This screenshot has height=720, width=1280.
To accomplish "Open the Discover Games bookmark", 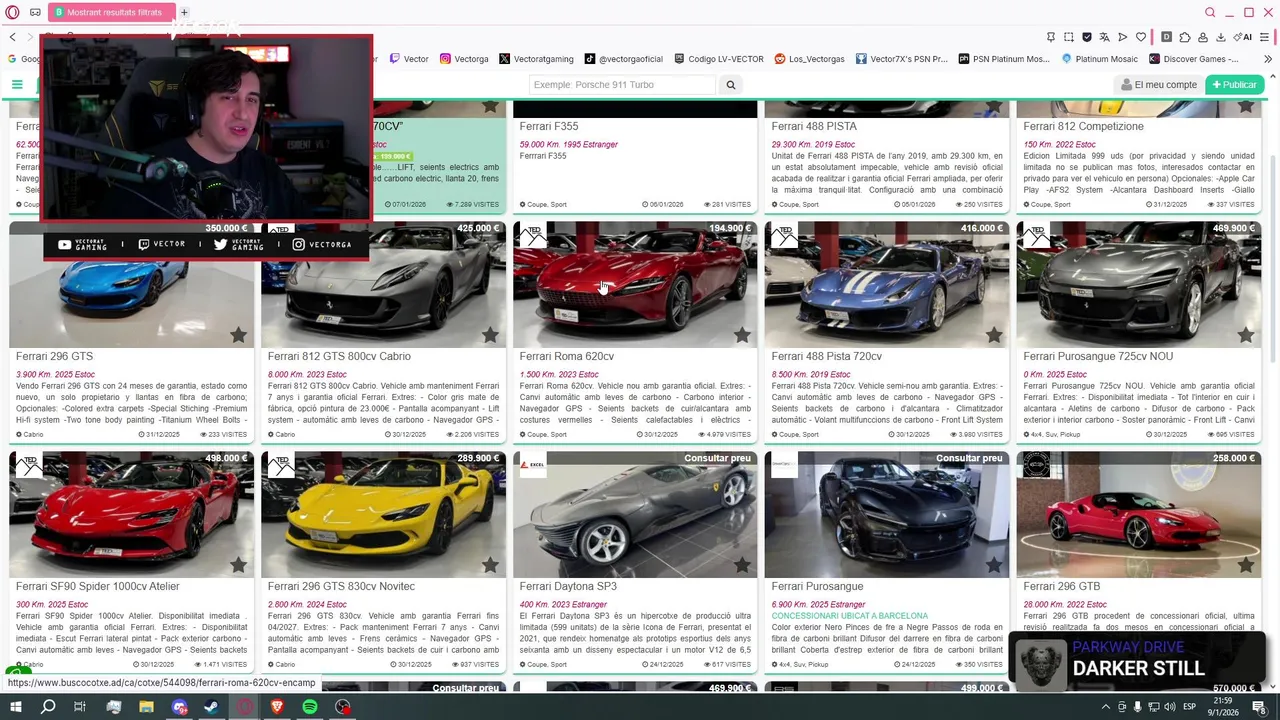I will 1194,59.
